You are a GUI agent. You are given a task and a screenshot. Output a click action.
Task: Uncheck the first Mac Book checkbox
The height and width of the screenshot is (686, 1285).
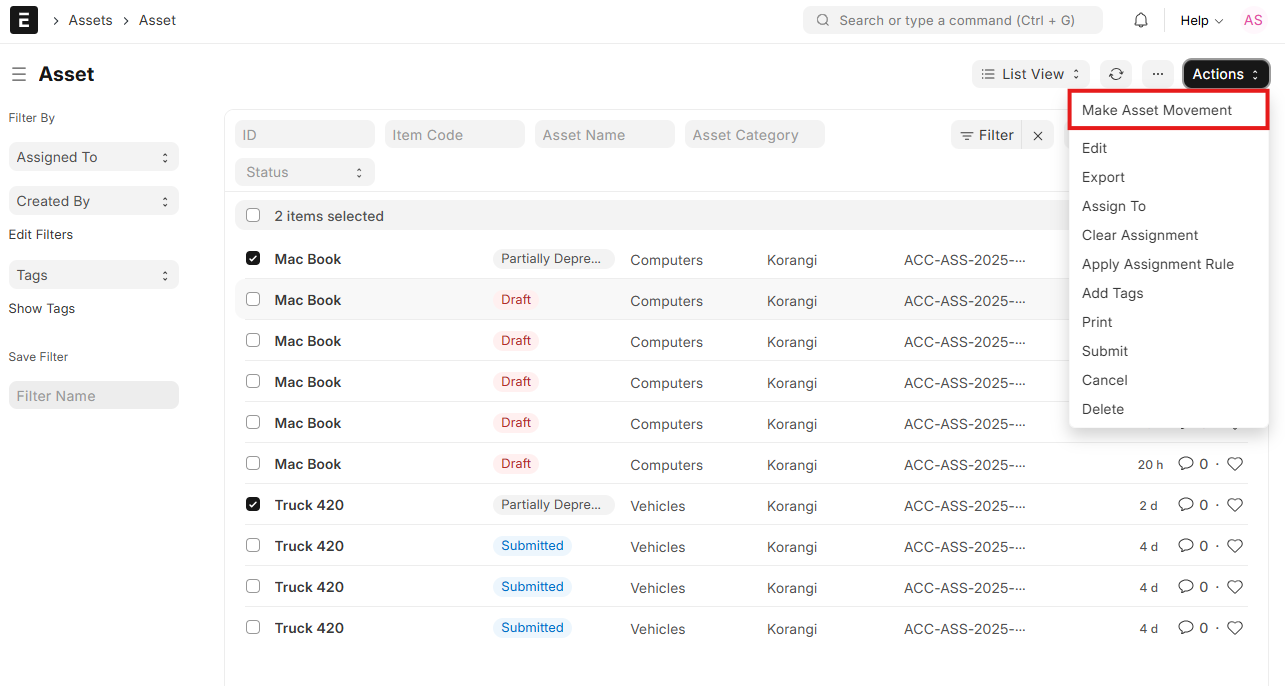tap(253, 258)
